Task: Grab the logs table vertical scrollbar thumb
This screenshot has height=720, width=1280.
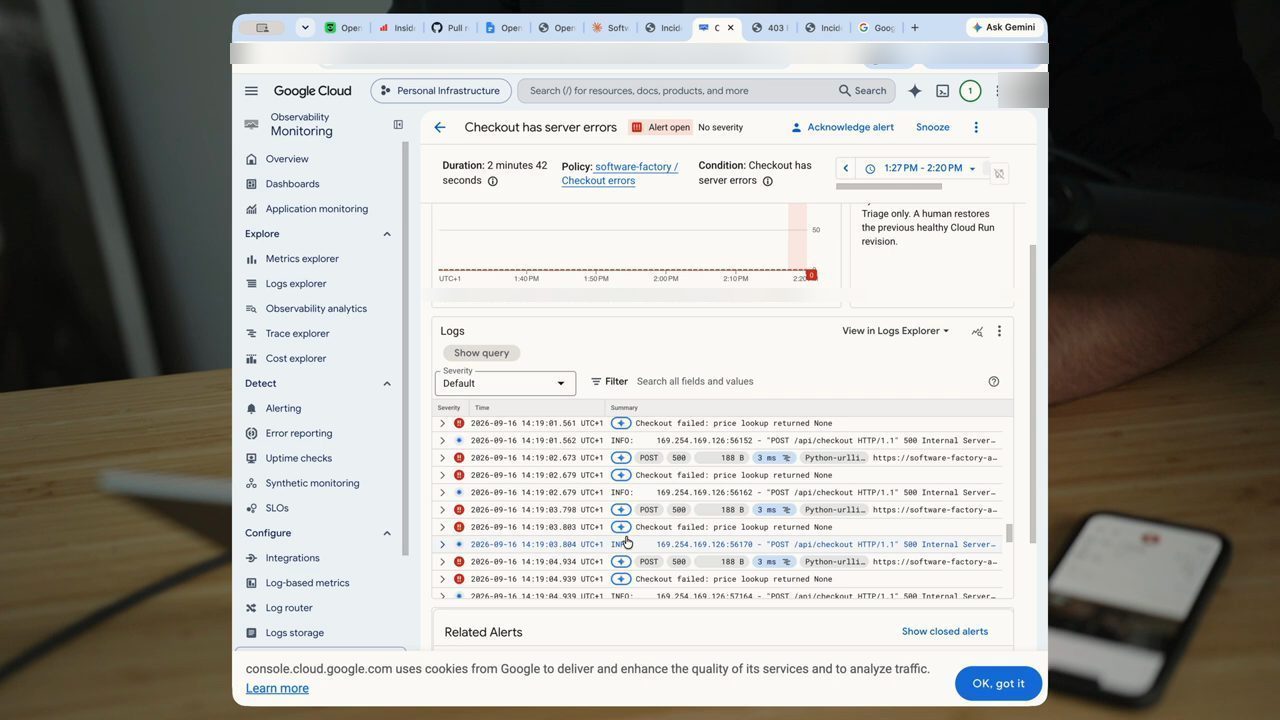Action: [x=1009, y=533]
